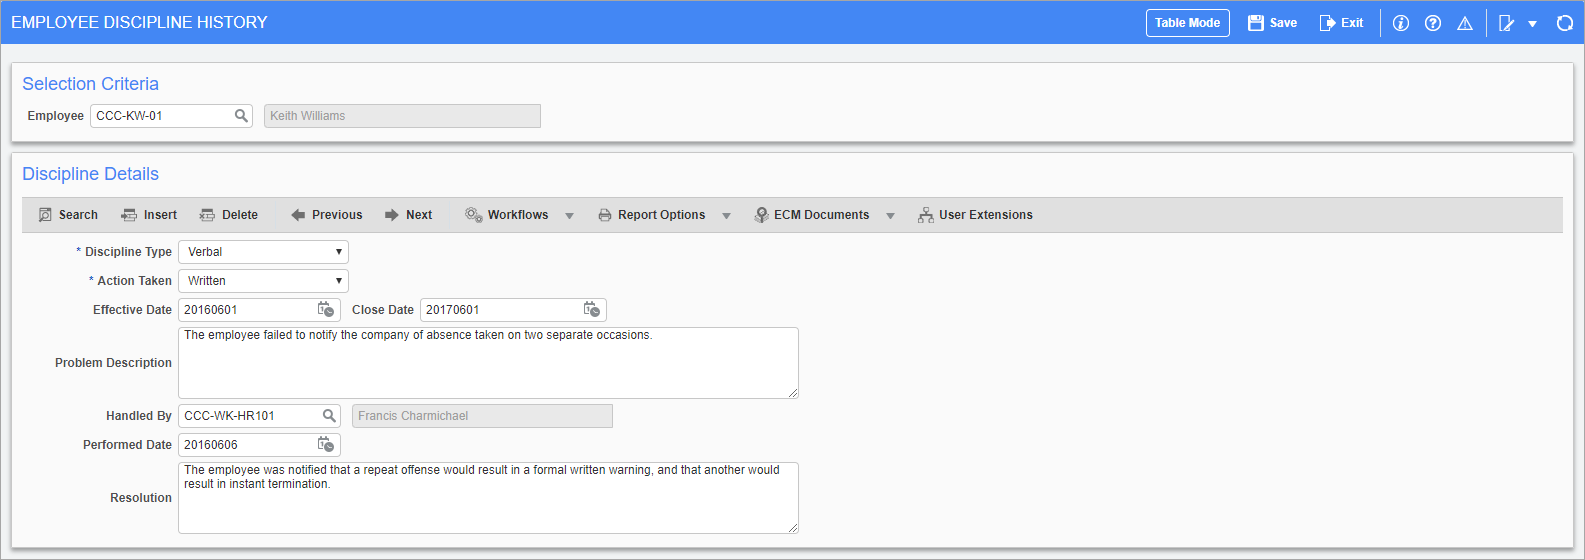Open User Extensions
Viewport: 1585px width, 560px height.
click(x=975, y=215)
